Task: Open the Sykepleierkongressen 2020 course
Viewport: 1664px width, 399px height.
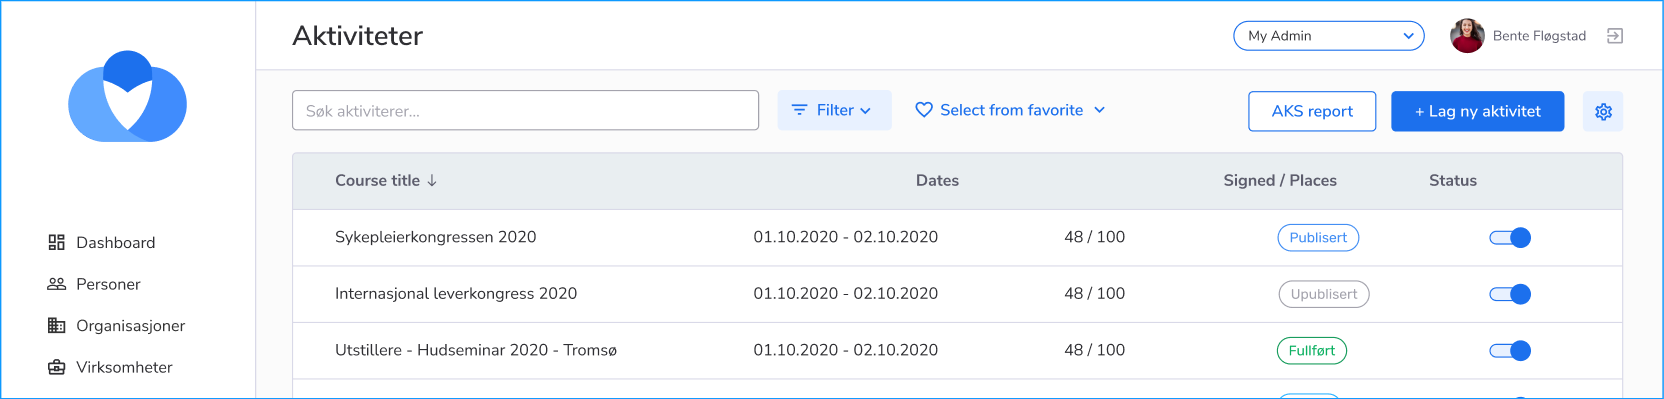Action: point(435,237)
